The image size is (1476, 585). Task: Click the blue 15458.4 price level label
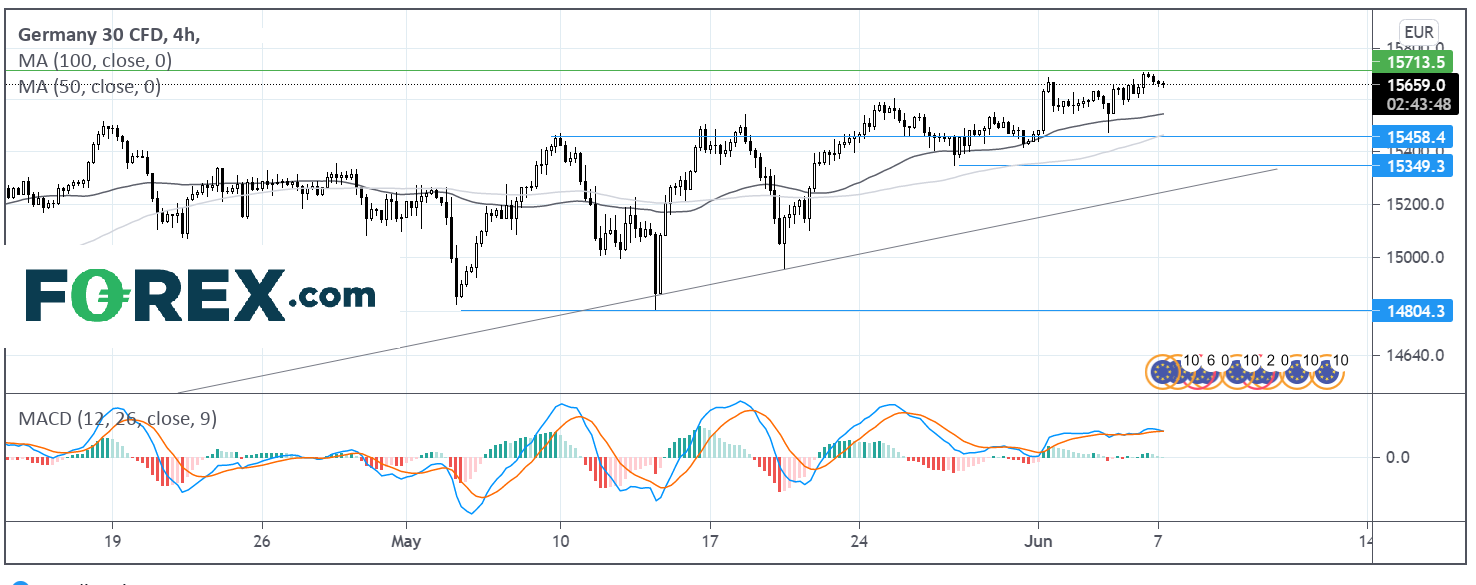pyautogui.click(x=1412, y=136)
